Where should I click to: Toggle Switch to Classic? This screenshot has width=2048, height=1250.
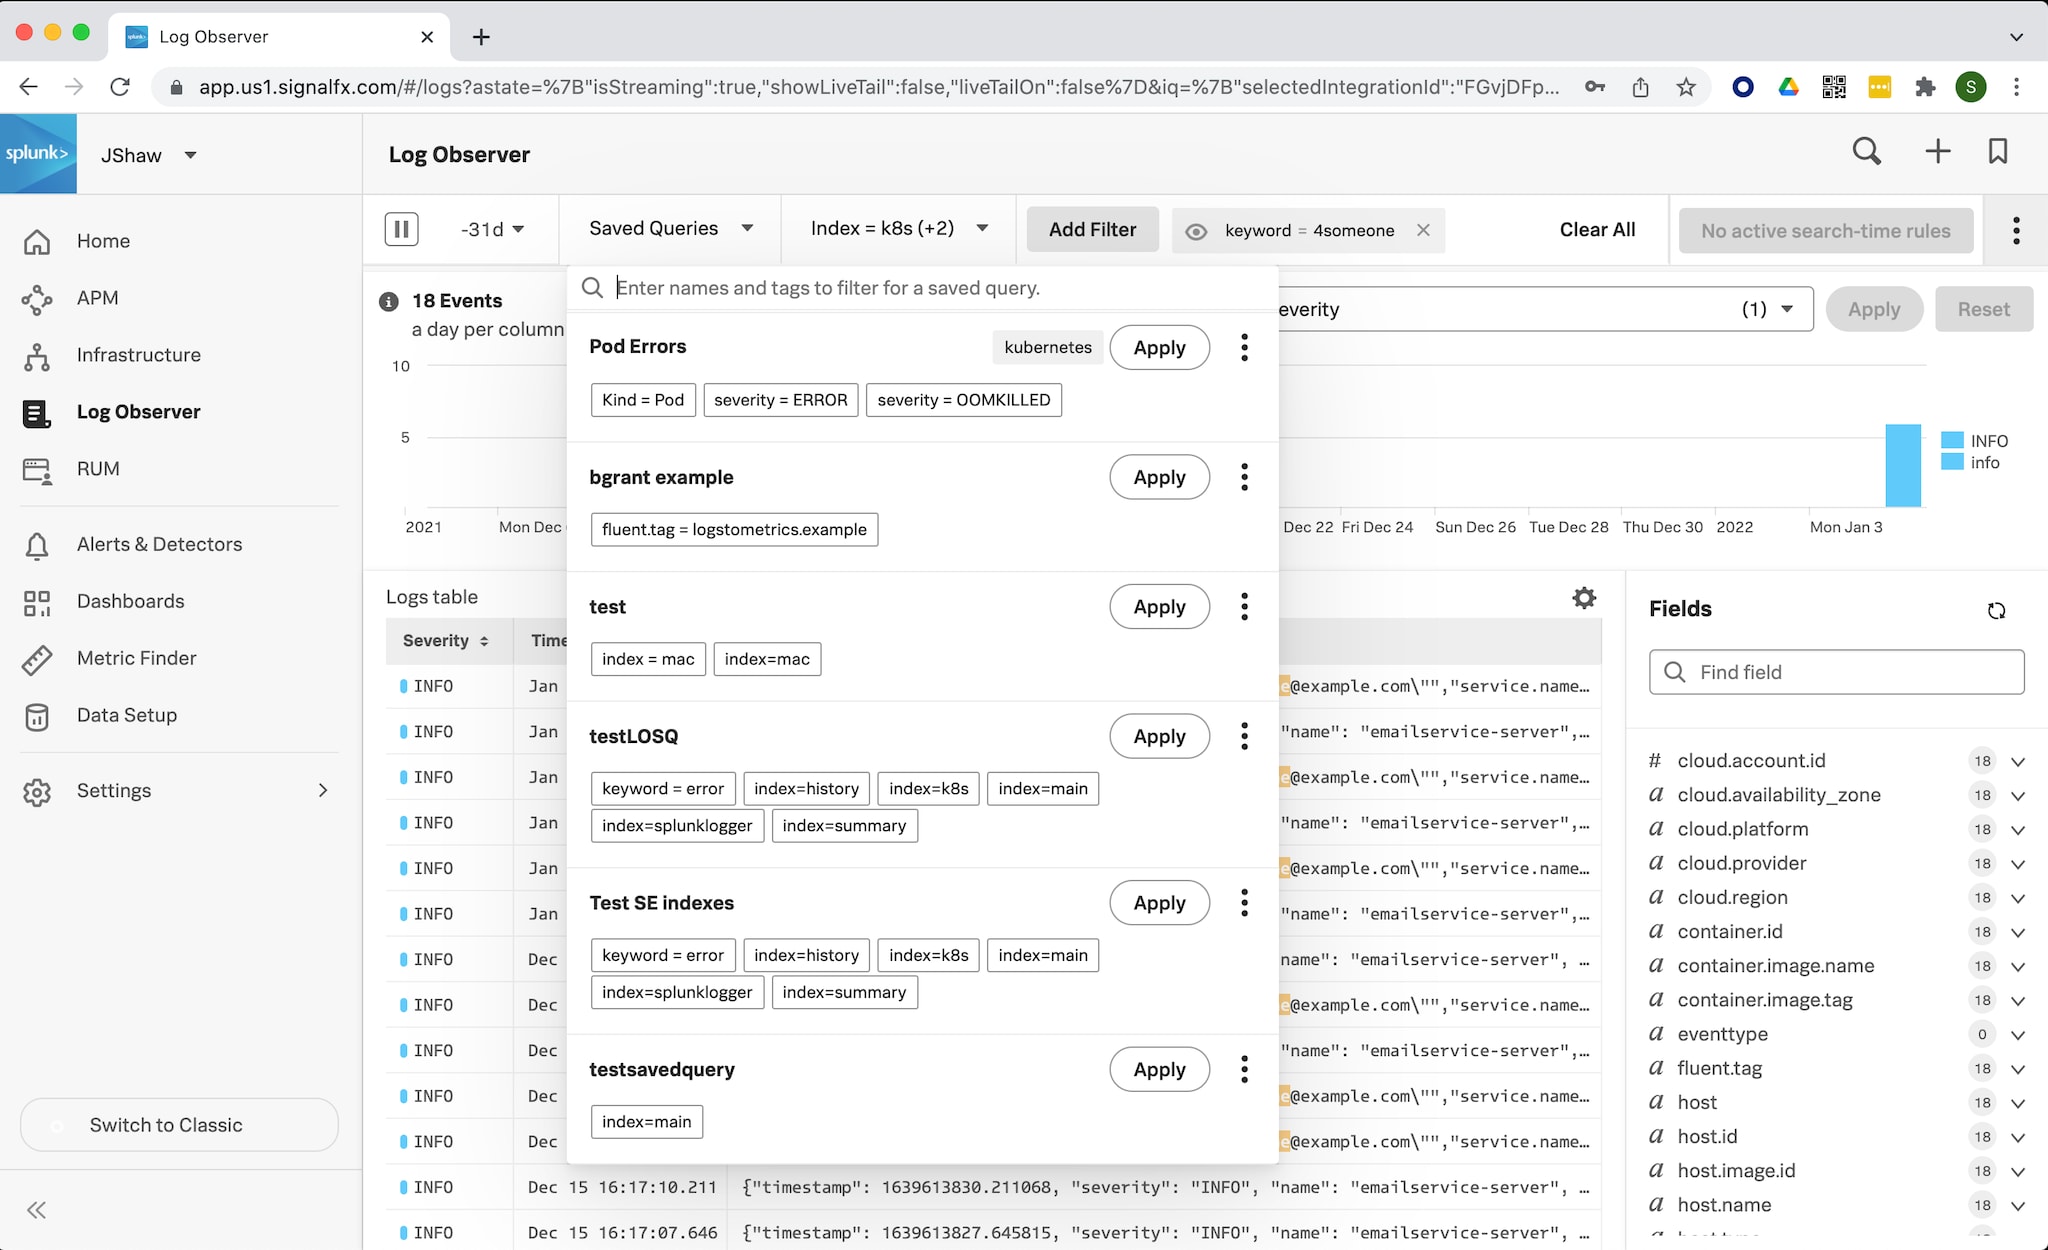click(179, 1125)
